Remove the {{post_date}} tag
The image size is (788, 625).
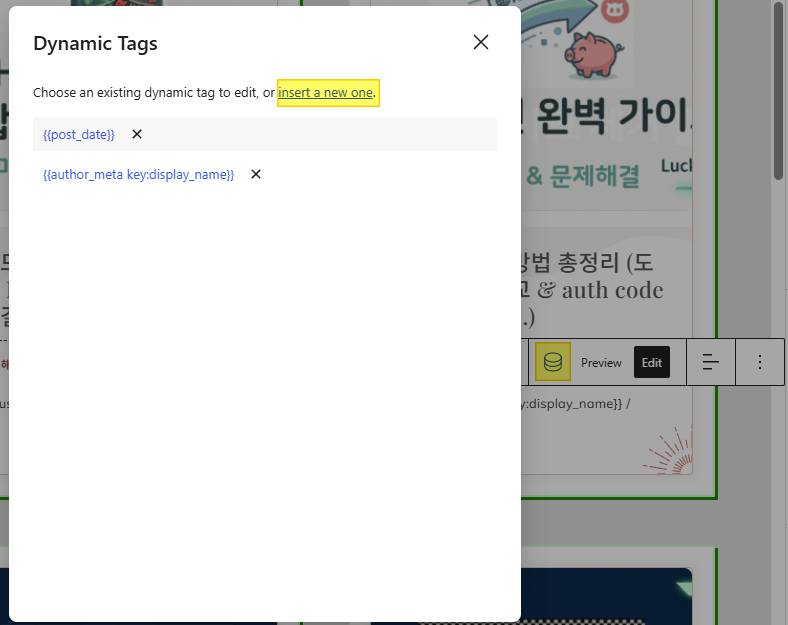(x=137, y=134)
